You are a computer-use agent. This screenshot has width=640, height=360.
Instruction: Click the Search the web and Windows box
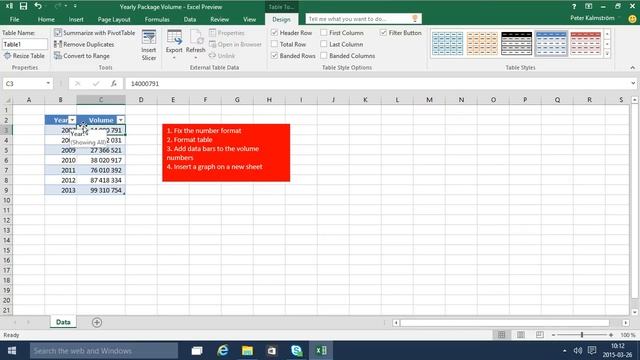click(x=104, y=351)
